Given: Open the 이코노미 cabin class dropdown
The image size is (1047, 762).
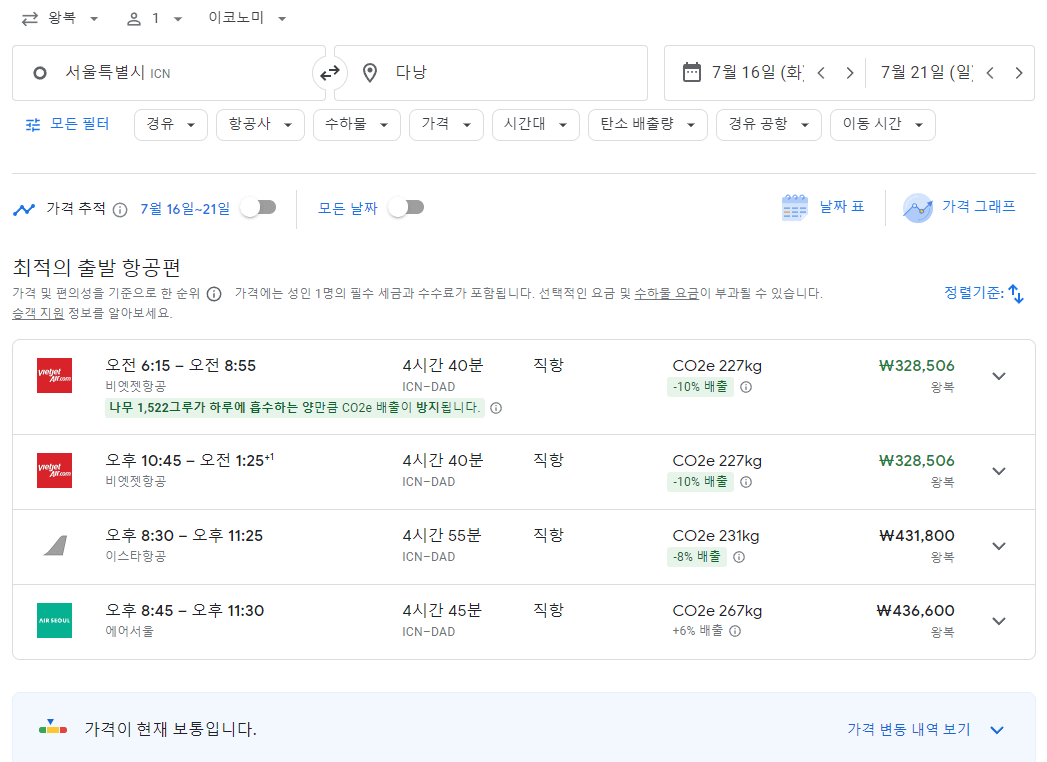Looking at the screenshot, I should coord(245,17).
